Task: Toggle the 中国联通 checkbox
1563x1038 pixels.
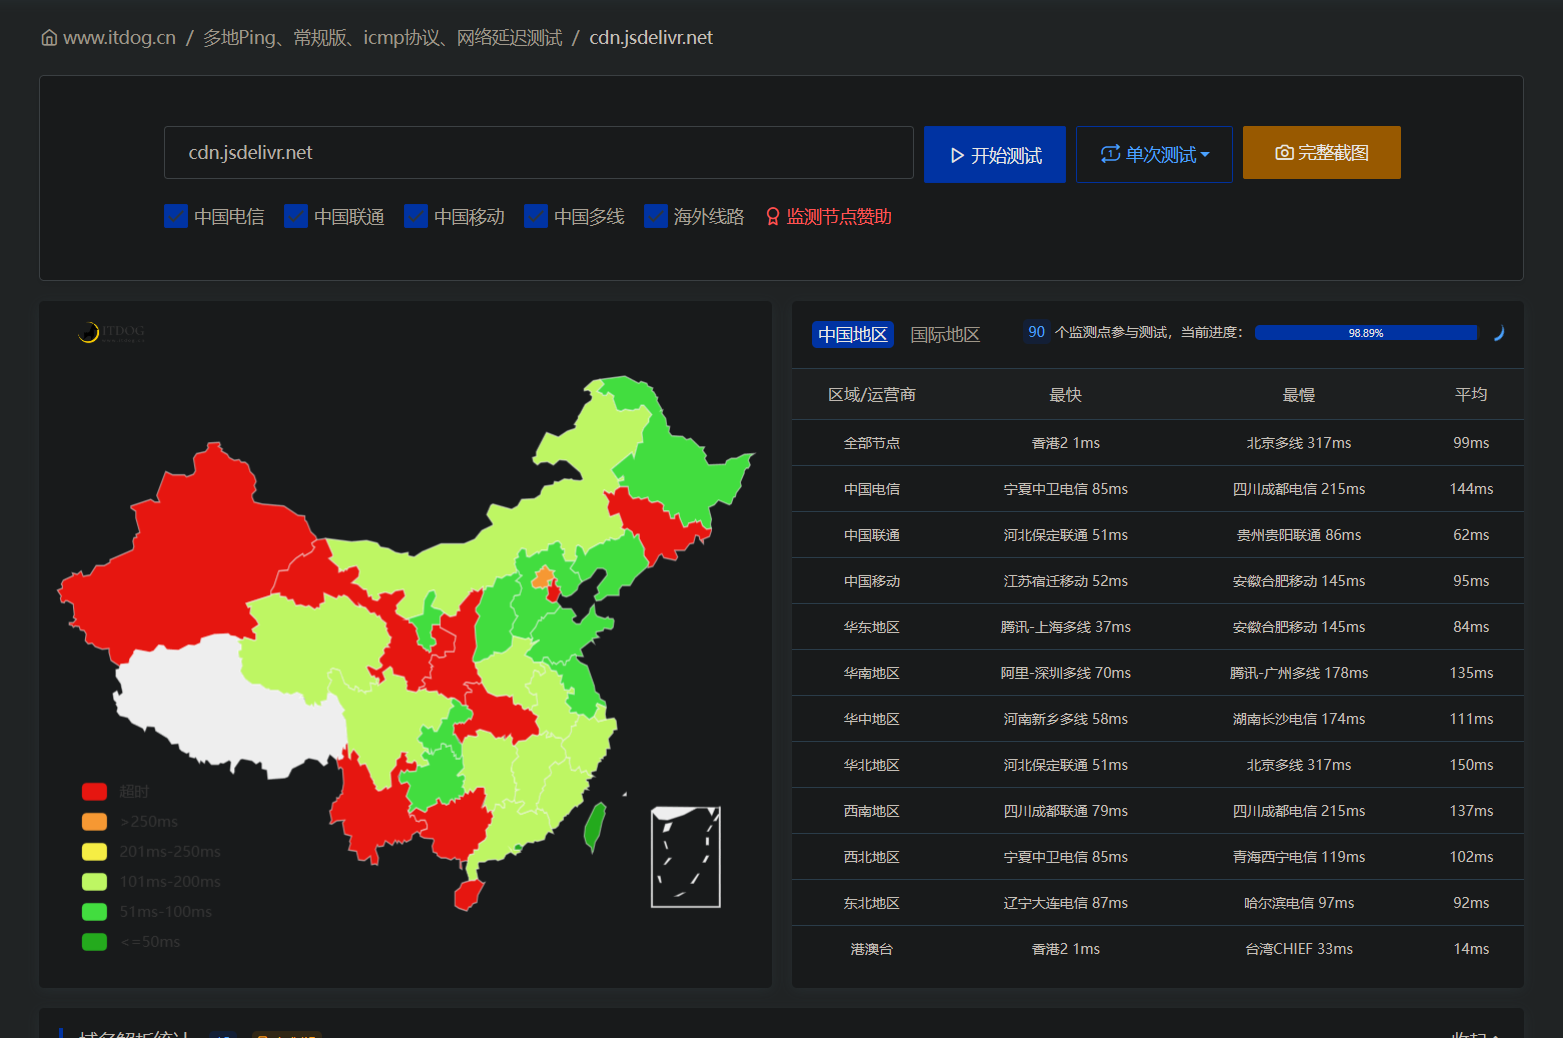Action: point(296,216)
